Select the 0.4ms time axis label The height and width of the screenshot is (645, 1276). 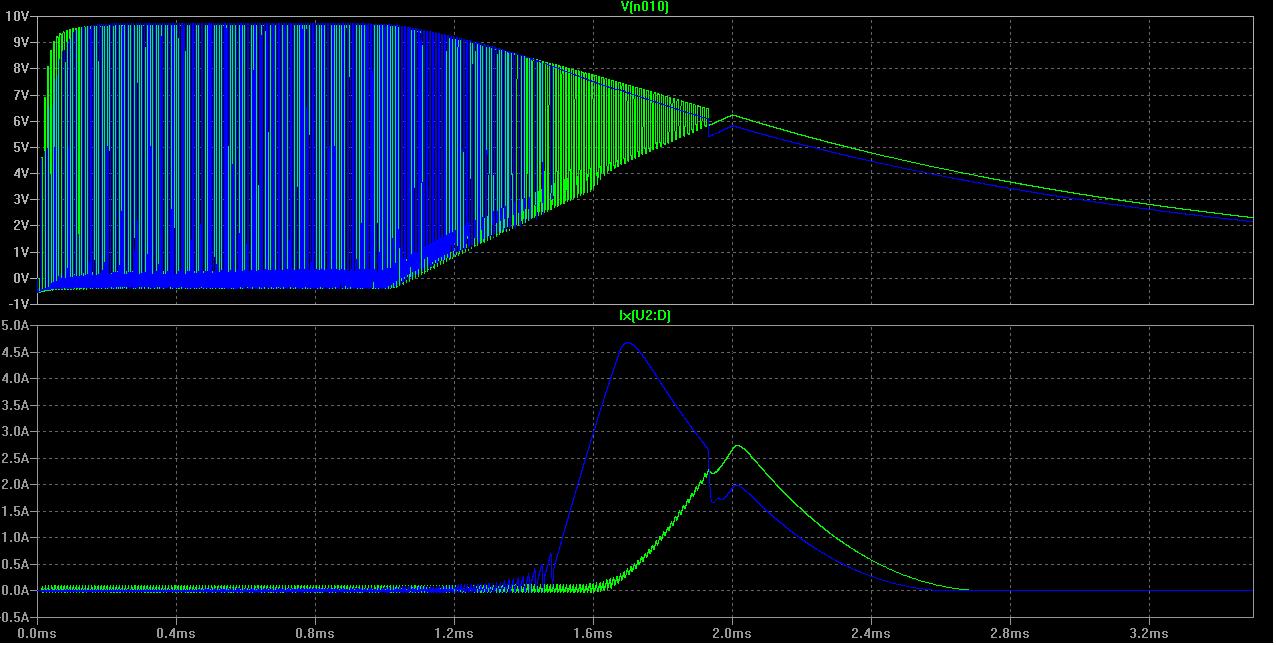pos(175,633)
